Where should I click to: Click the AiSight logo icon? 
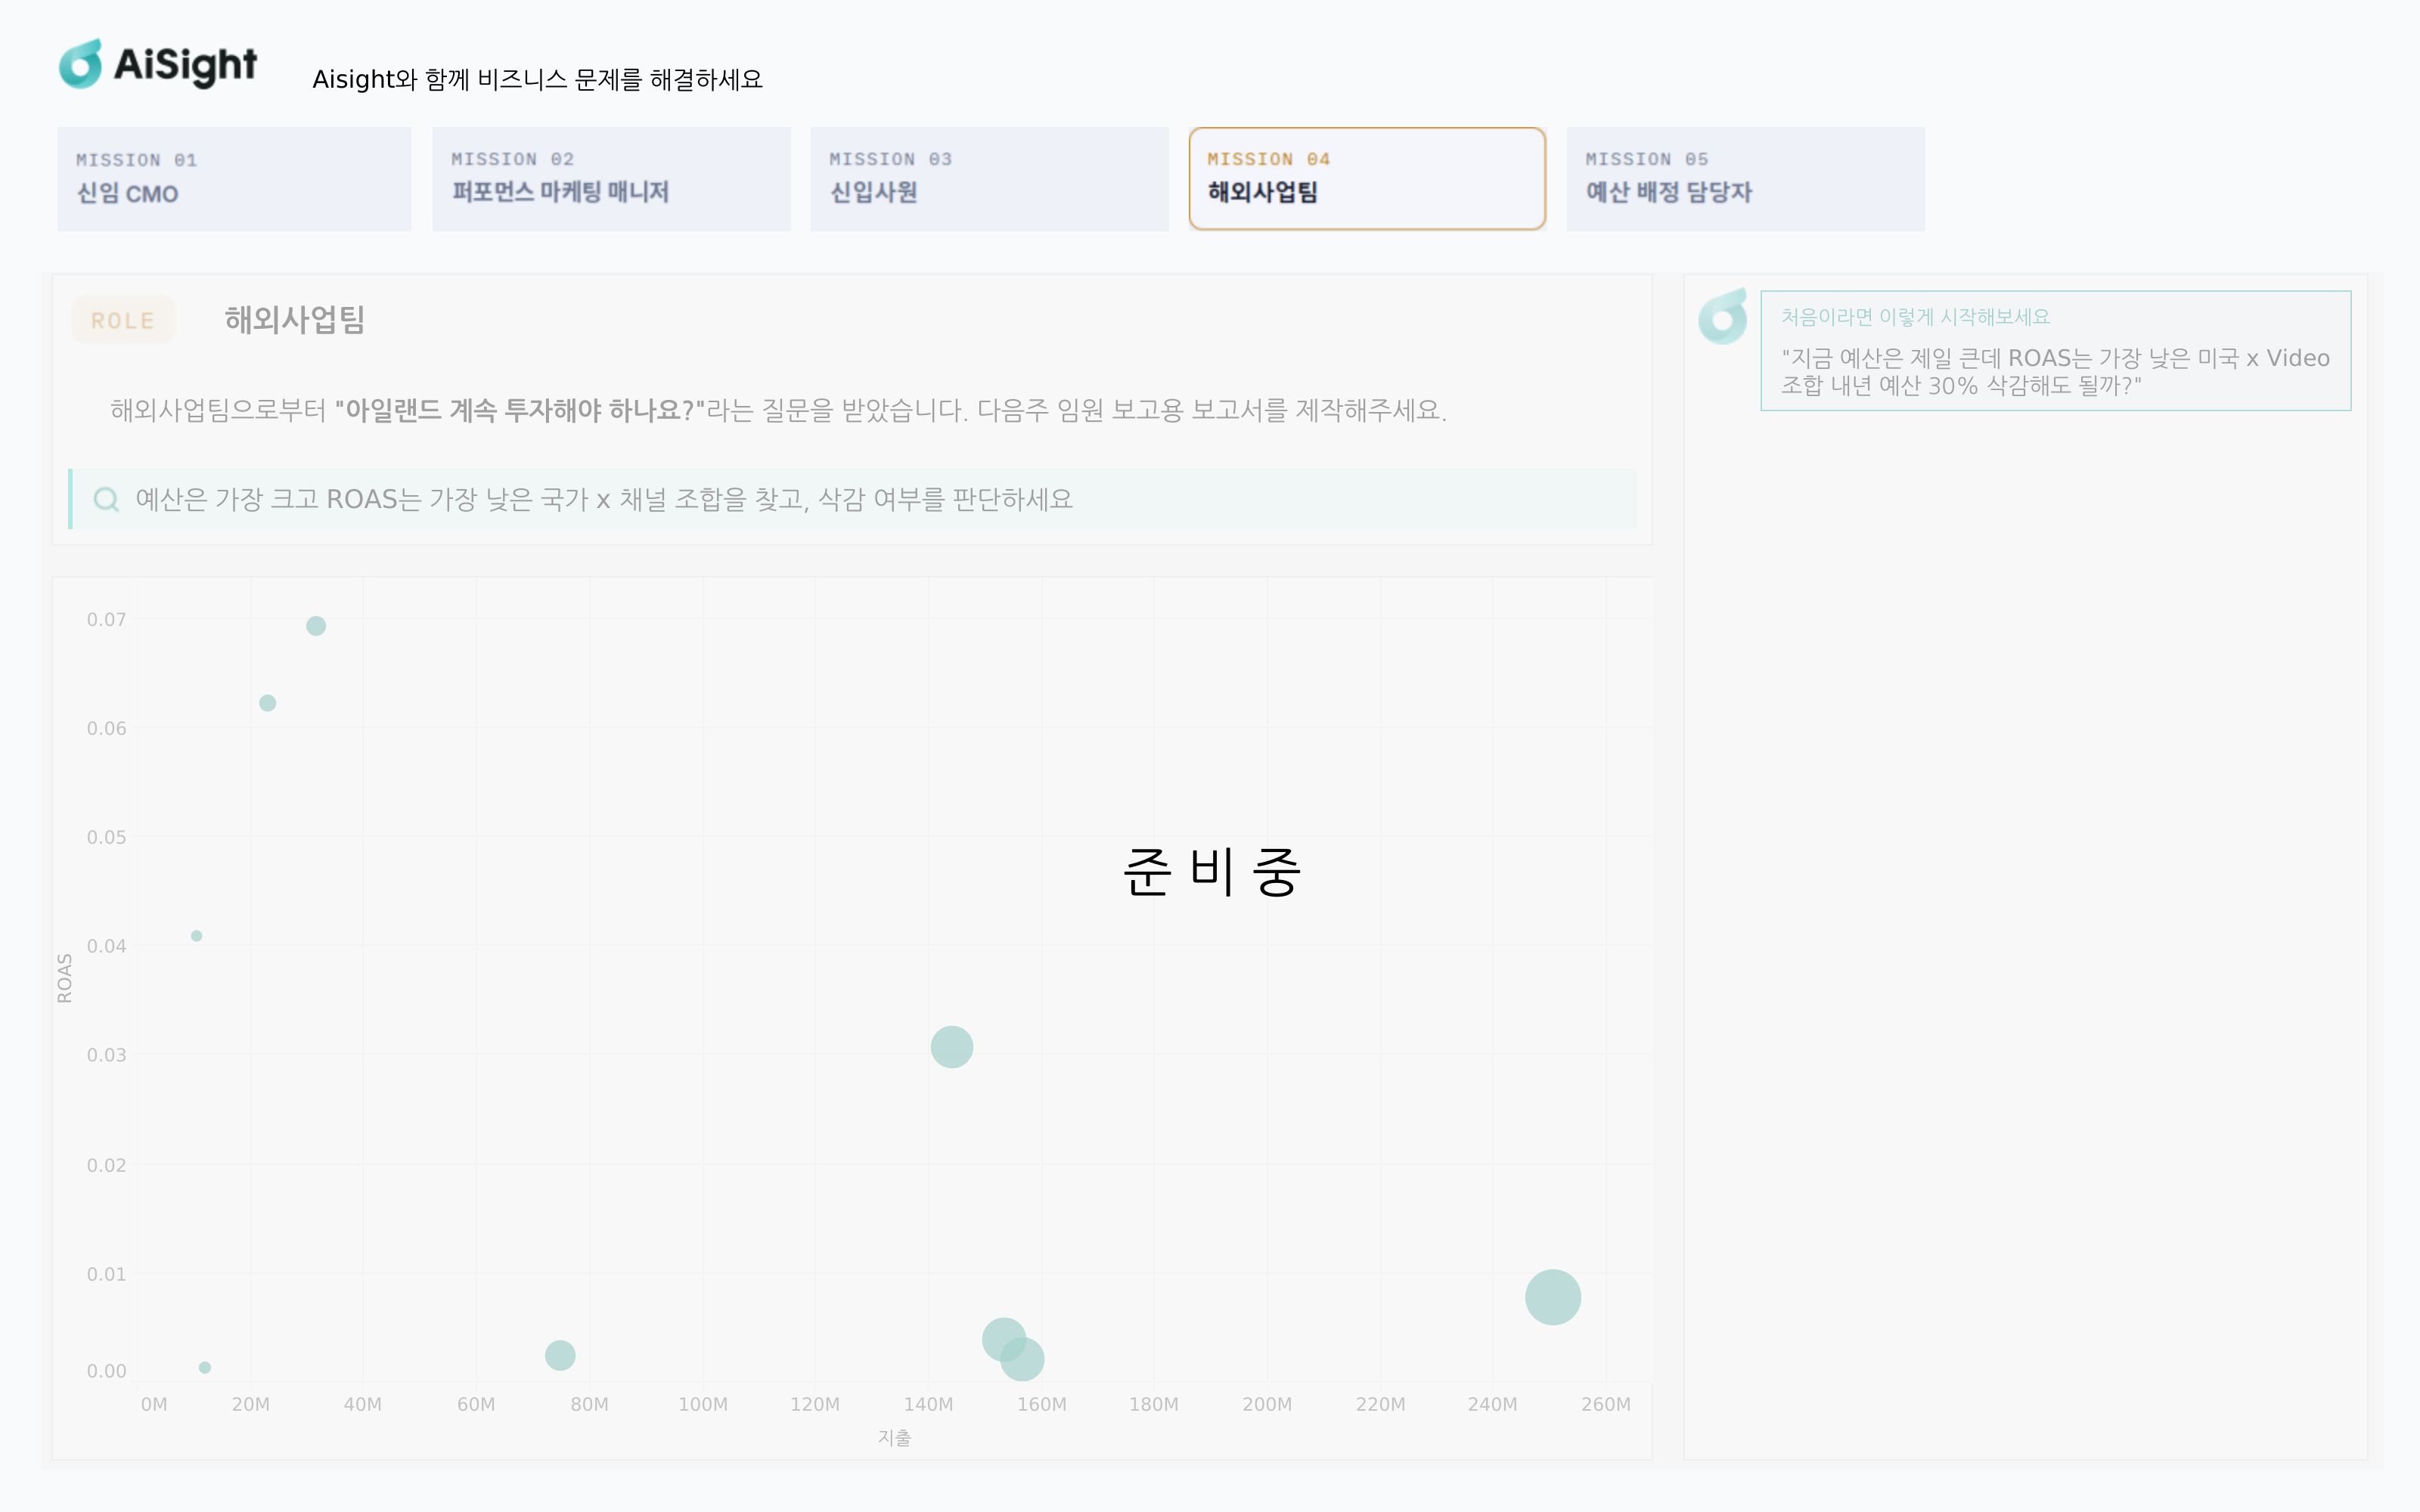click(81, 64)
